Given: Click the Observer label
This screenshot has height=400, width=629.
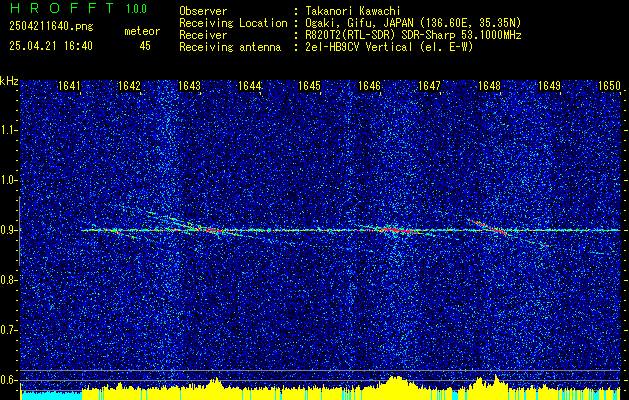Looking at the screenshot, I should coord(203,11).
